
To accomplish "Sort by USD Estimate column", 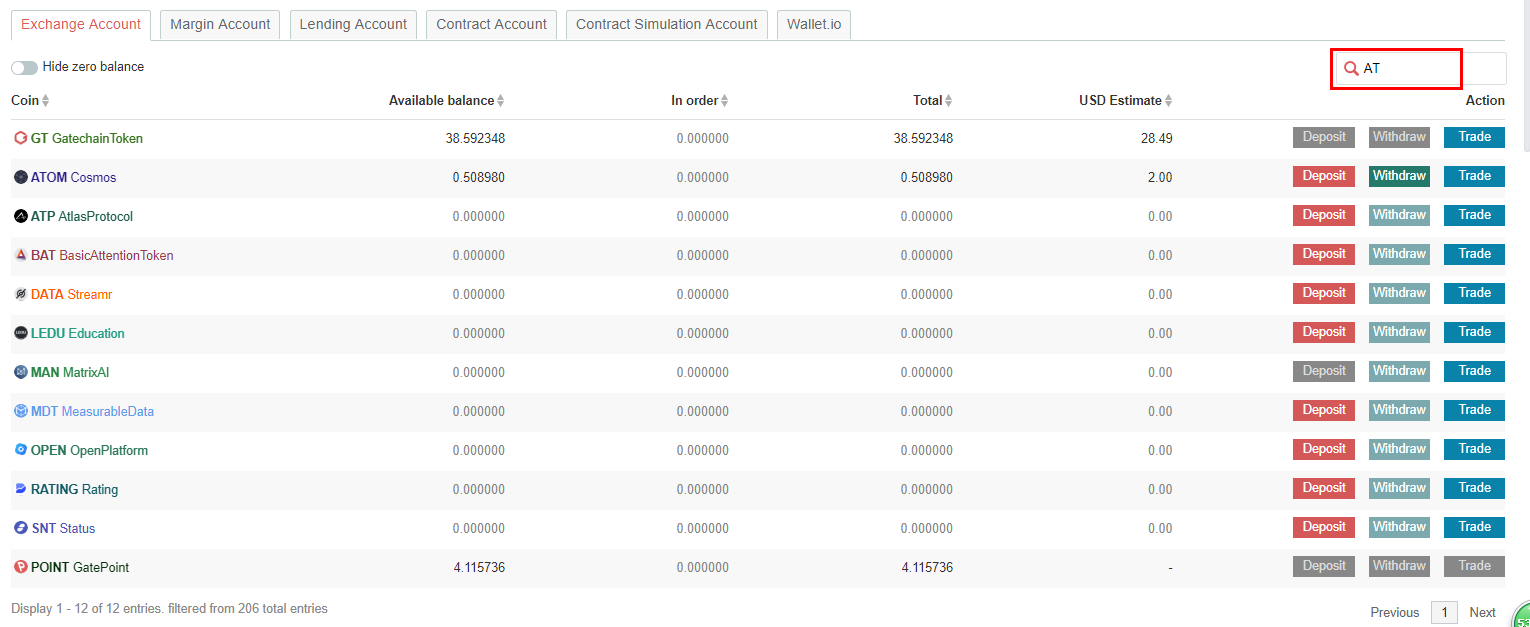I will point(1126,101).
